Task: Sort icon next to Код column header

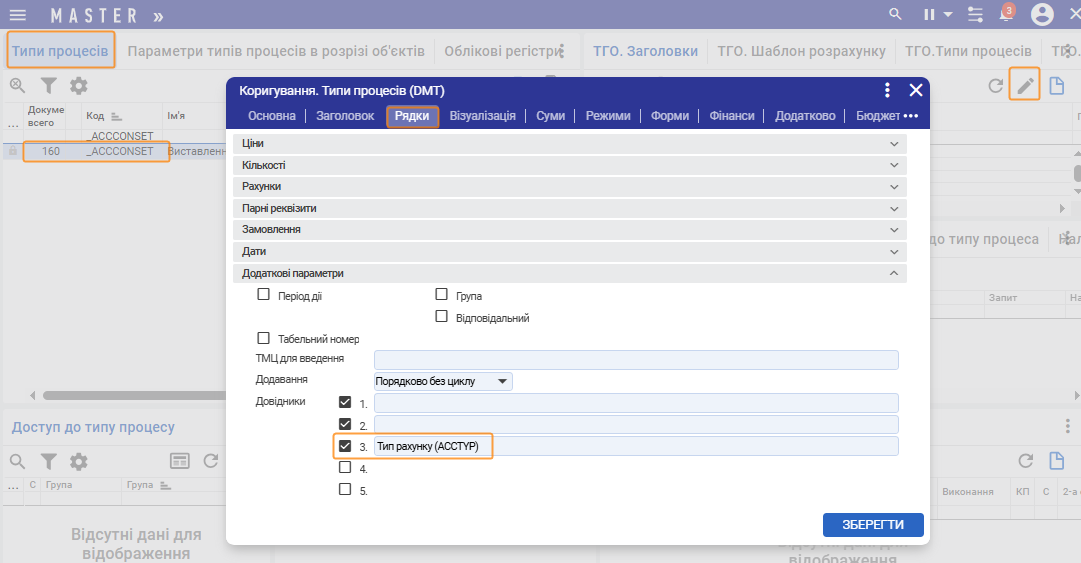Action: 116,116
